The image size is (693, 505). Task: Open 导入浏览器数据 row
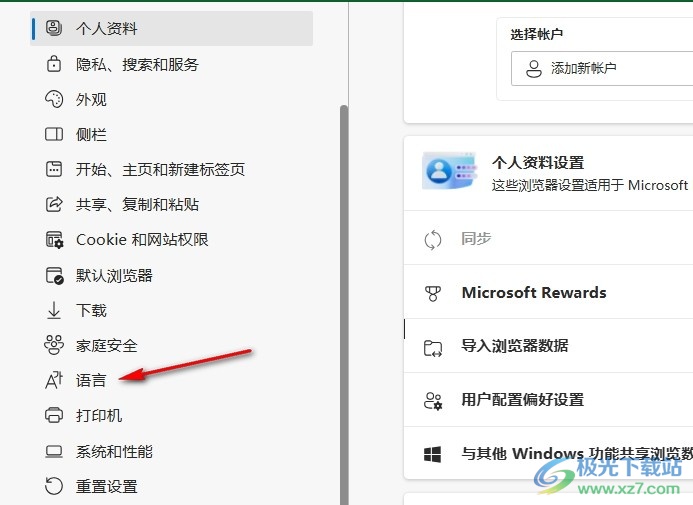[x=548, y=346]
